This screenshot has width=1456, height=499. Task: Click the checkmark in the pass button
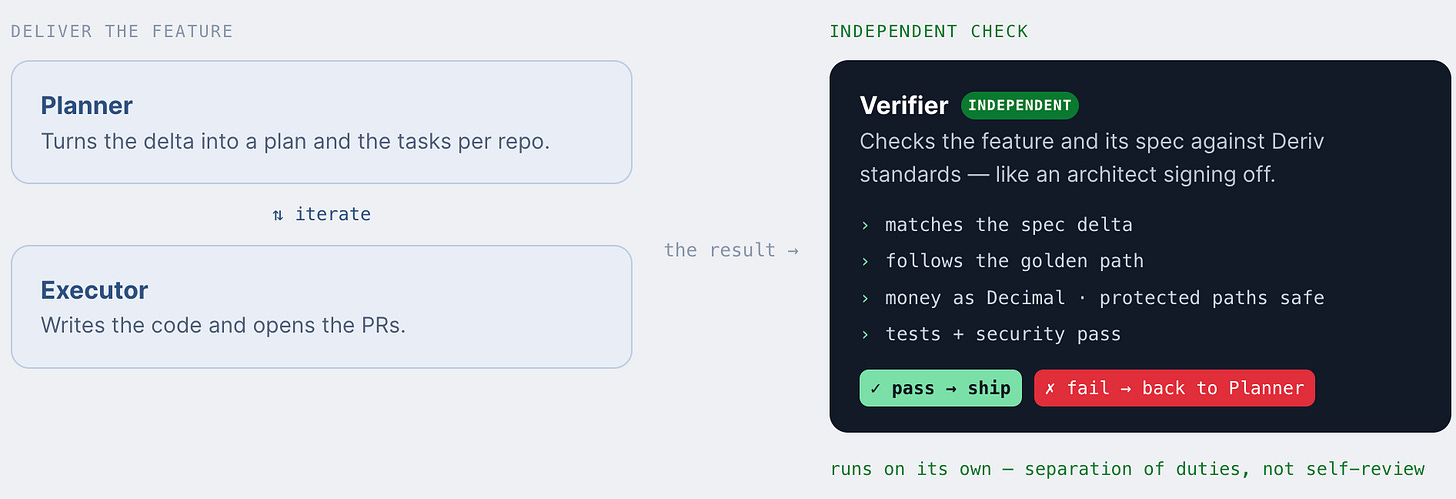(x=876, y=388)
